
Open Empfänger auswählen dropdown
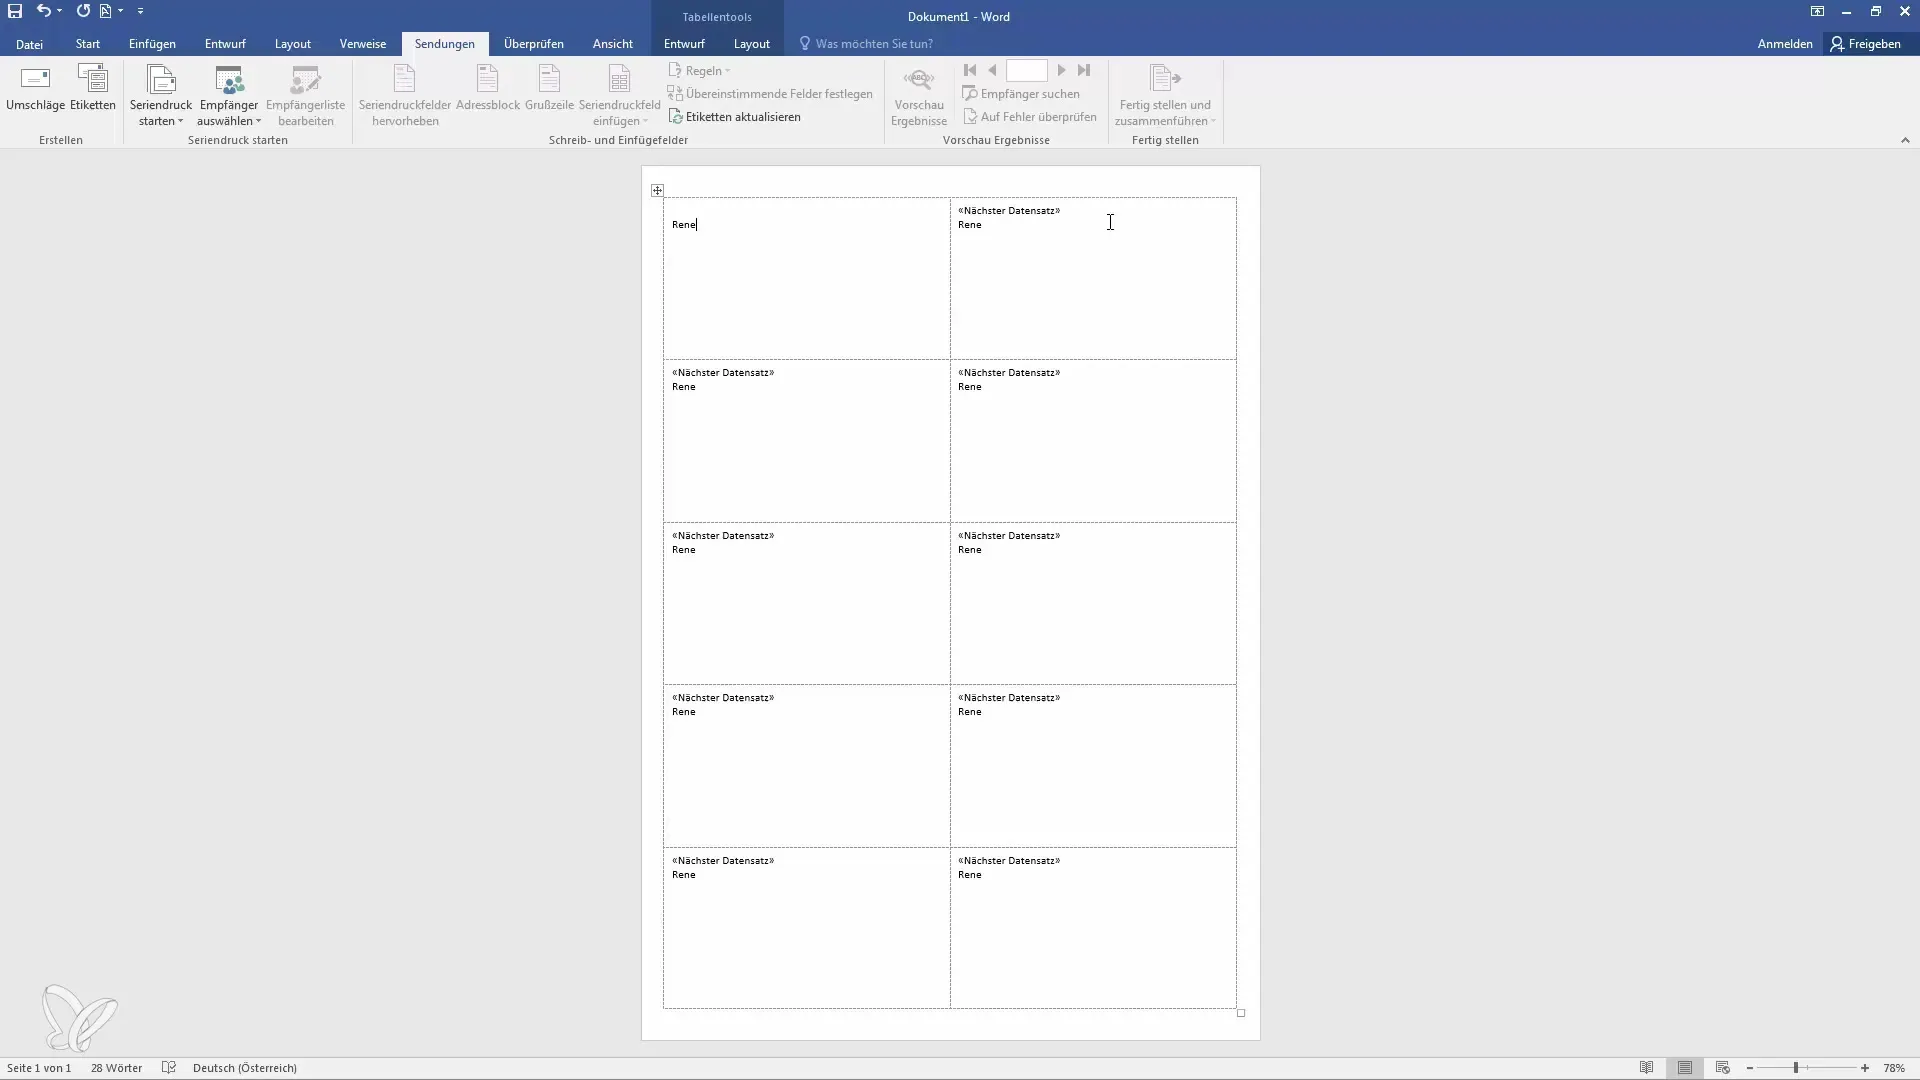pos(229,96)
